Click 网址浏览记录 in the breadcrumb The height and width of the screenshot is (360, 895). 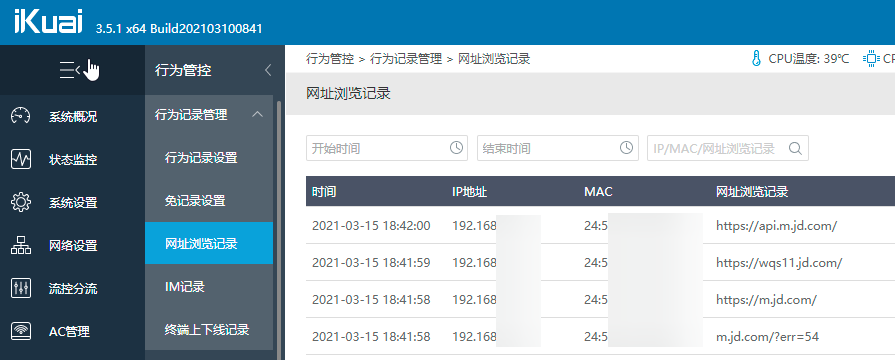(494, 58)
